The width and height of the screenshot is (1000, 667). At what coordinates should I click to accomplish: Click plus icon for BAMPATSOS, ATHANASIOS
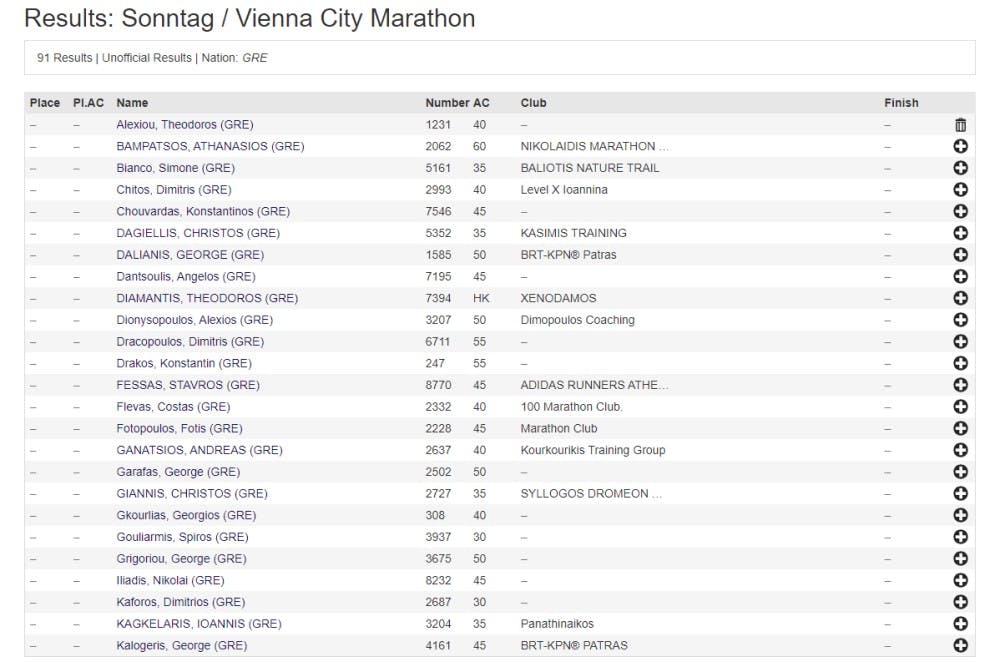tap(961, 147)
